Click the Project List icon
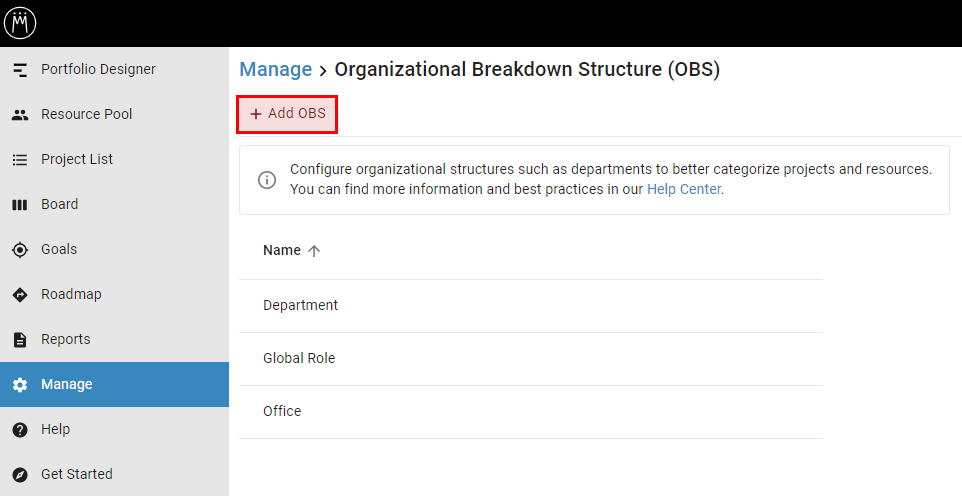This screenshot has width=962, height=496. tap(20, 160)
